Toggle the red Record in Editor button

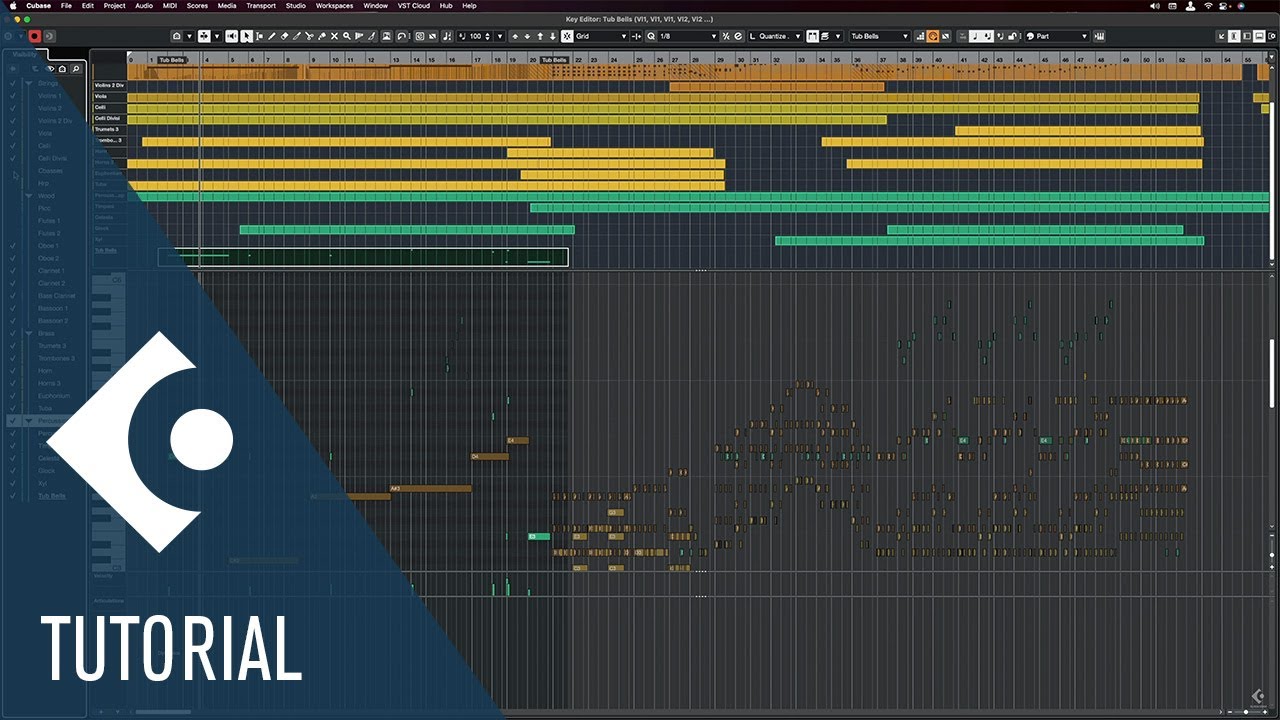point(34,36)
